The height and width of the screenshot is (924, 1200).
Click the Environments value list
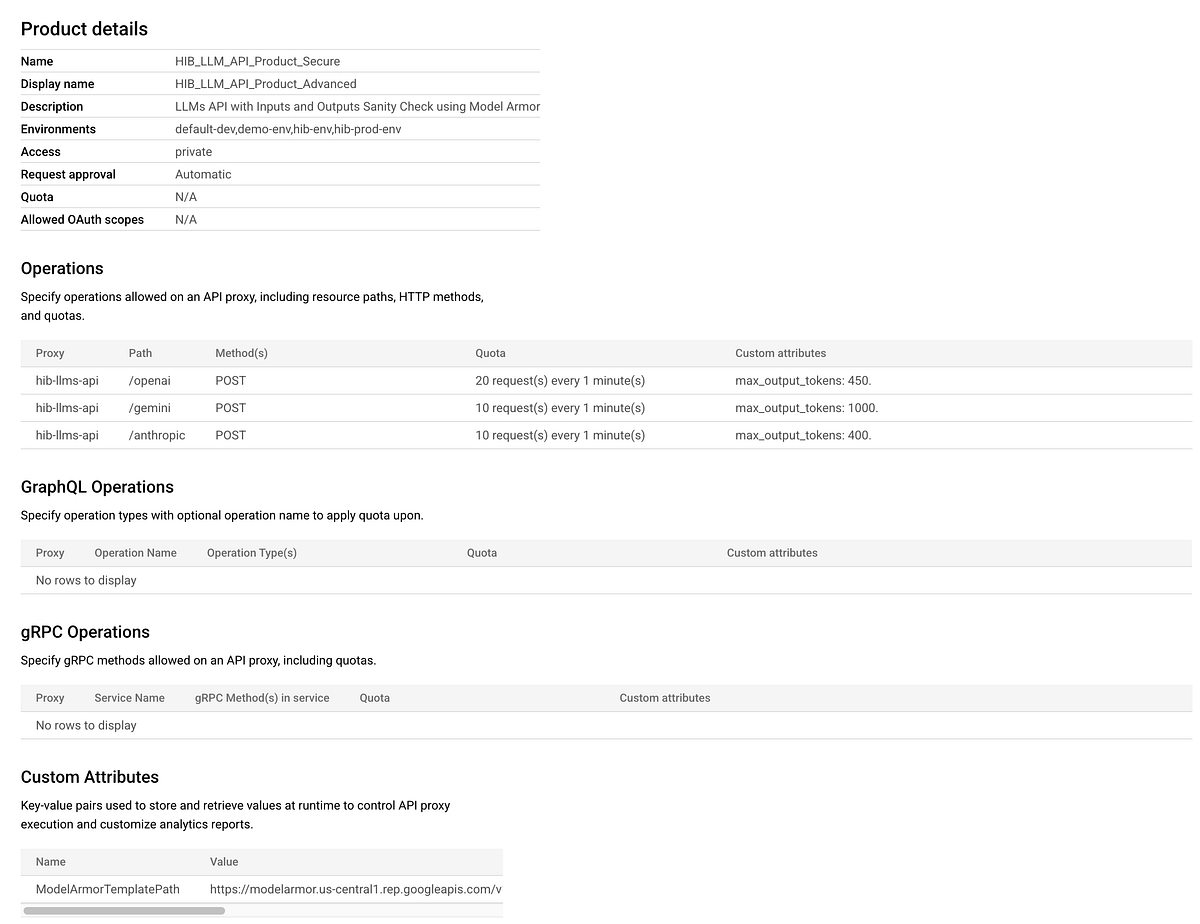pos(288,129)
